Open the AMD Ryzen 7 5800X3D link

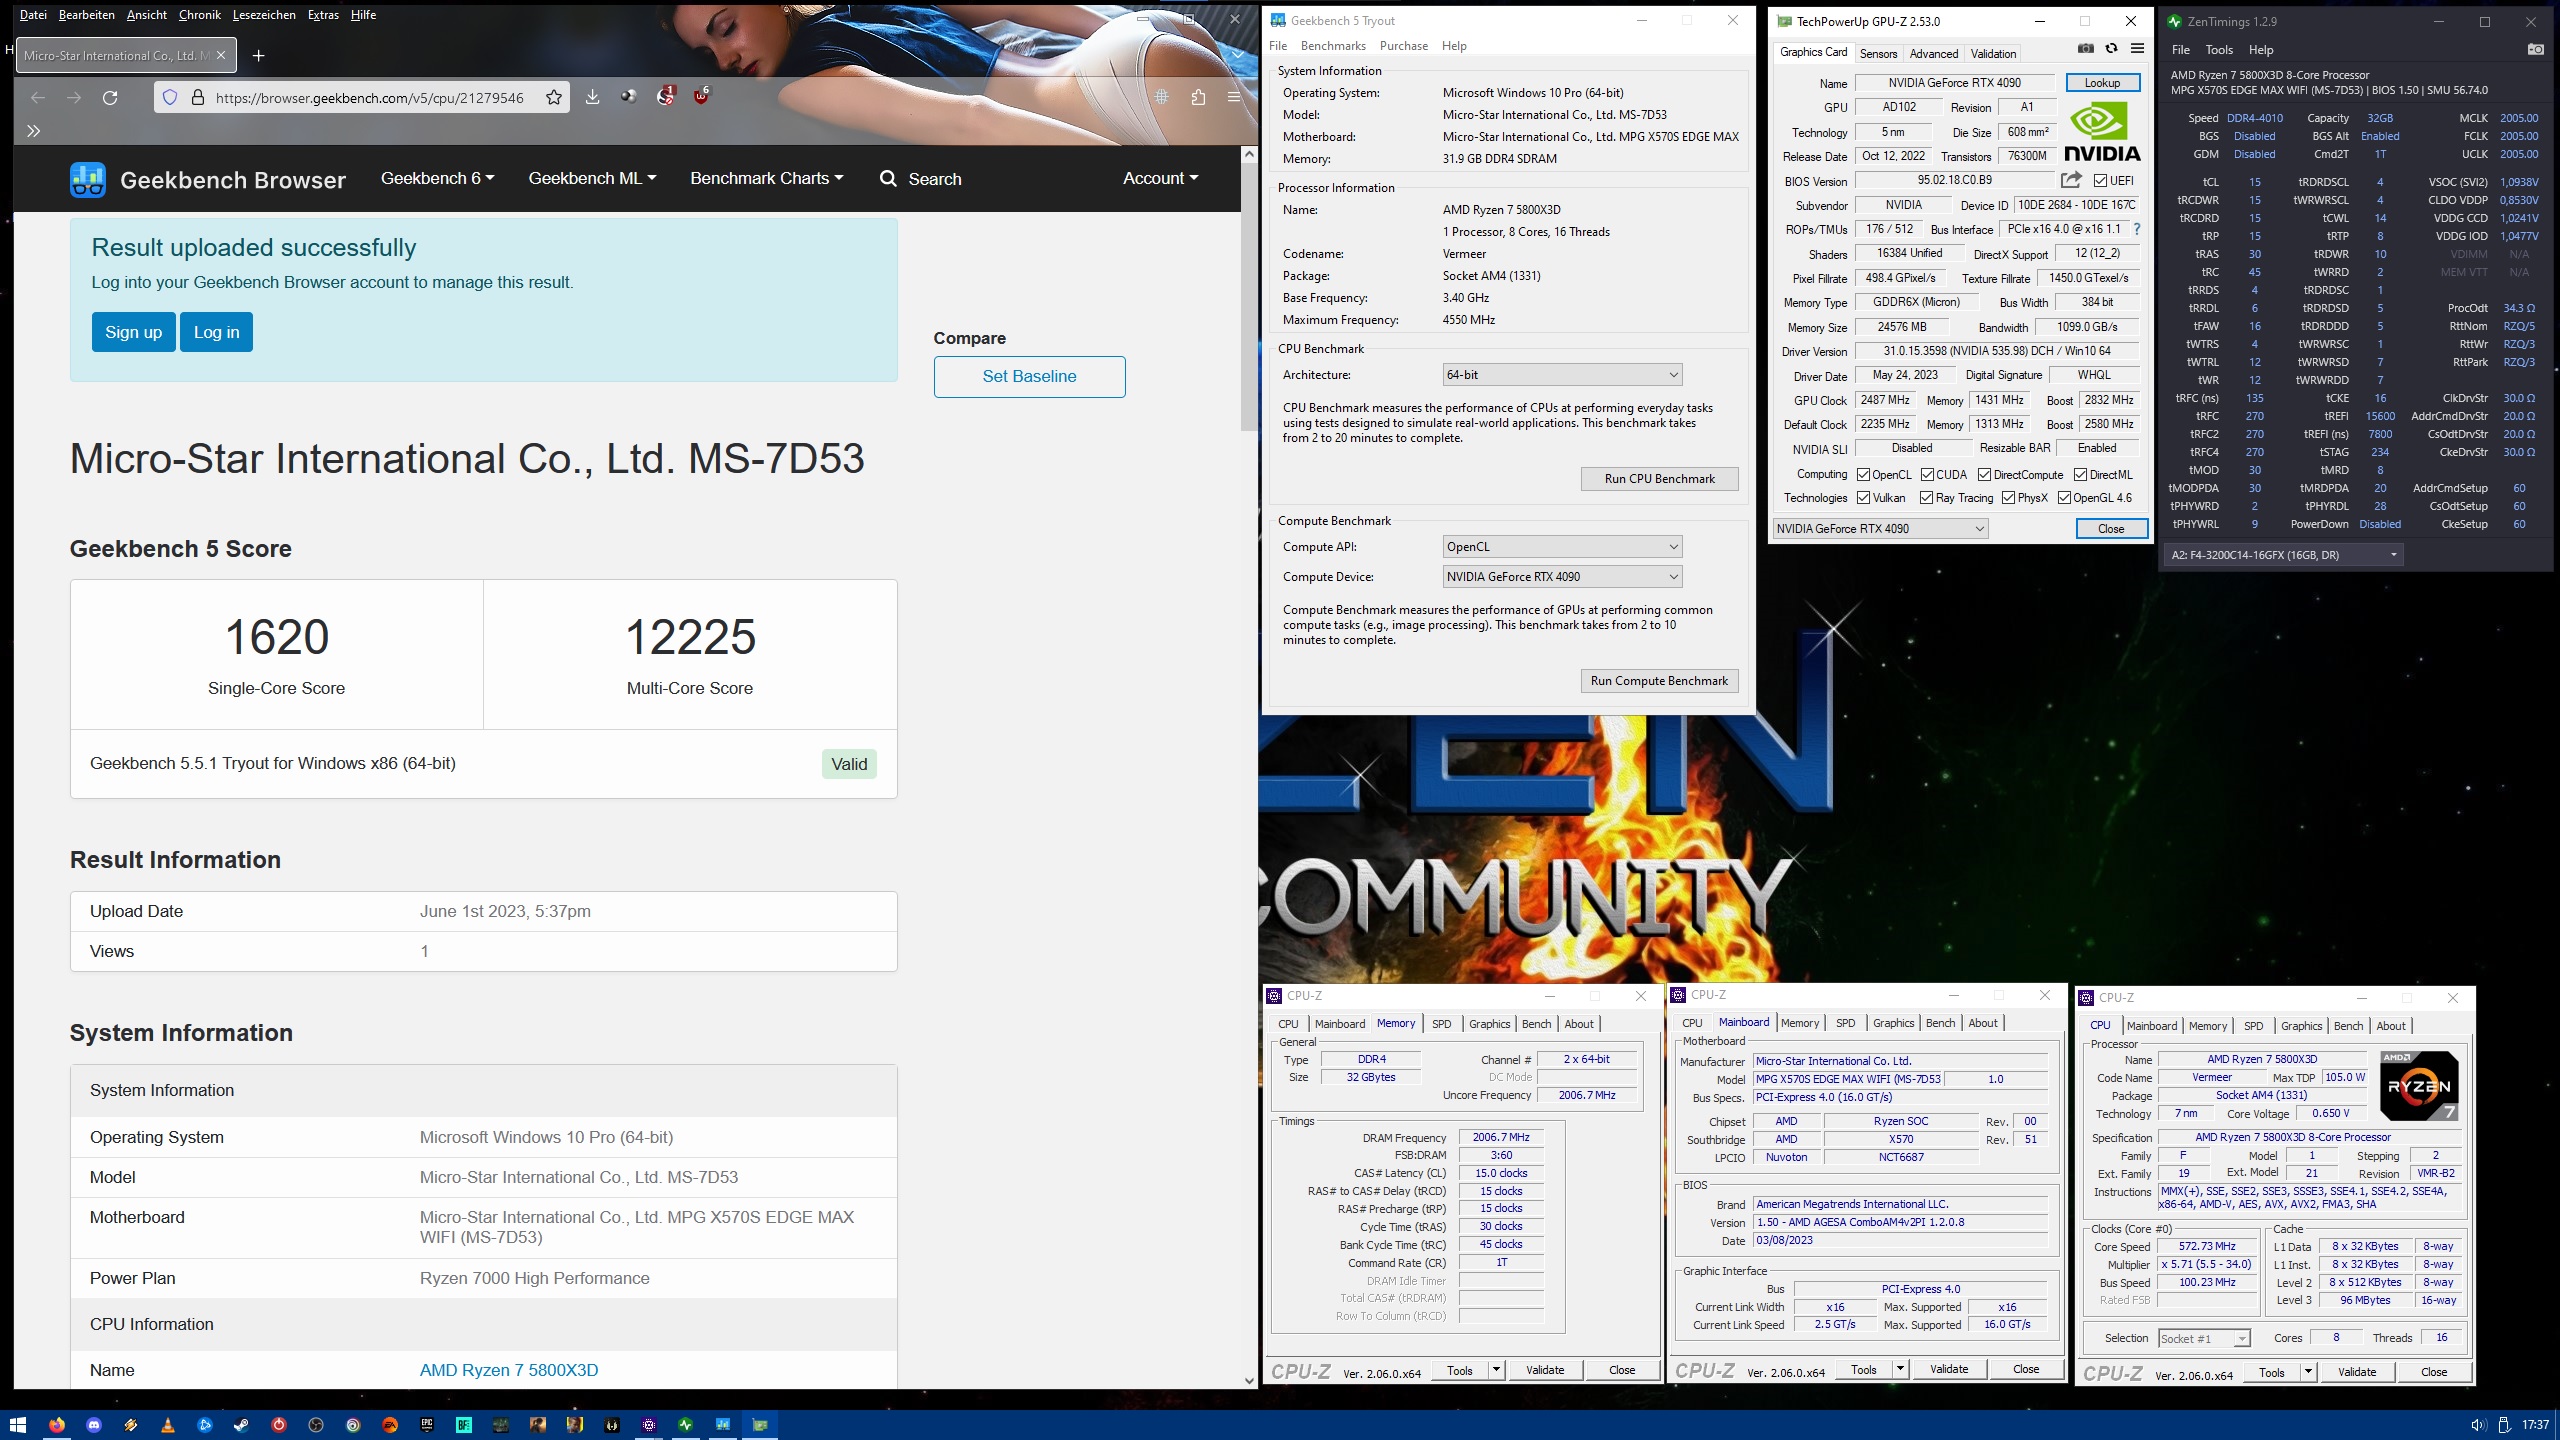pyautogui.click(x=509, y=1371)
